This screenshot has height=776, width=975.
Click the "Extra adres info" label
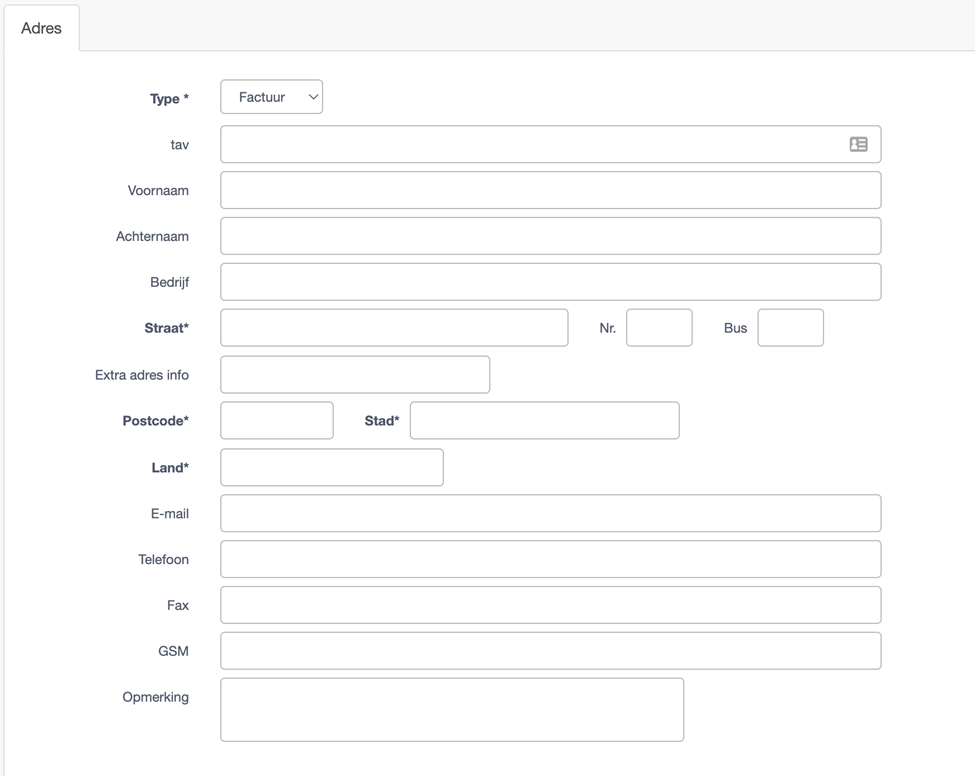(x=142, y=375)
